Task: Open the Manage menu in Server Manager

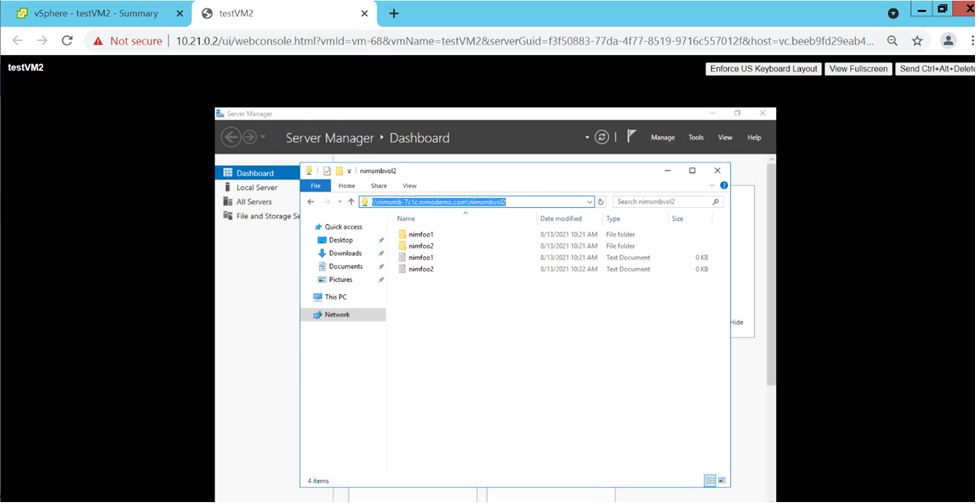Action: click(x=662, y=137)
